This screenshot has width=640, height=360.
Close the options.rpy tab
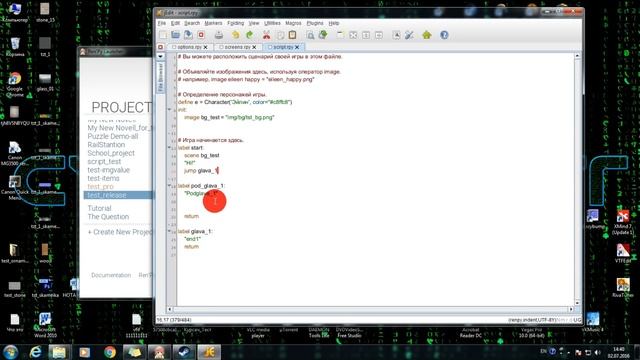(206, 47)
